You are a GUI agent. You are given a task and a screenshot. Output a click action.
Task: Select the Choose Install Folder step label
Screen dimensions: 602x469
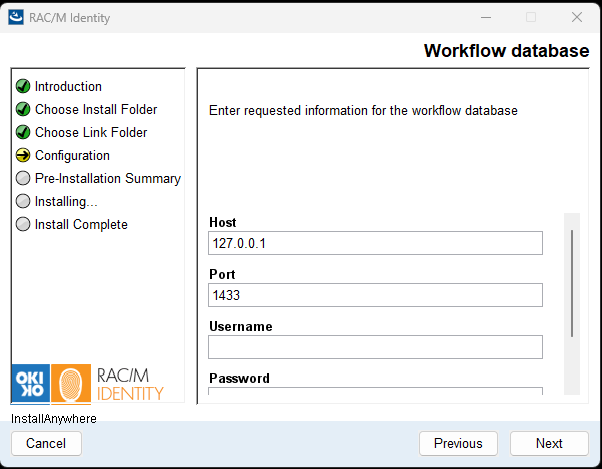[x=96, y=109]
